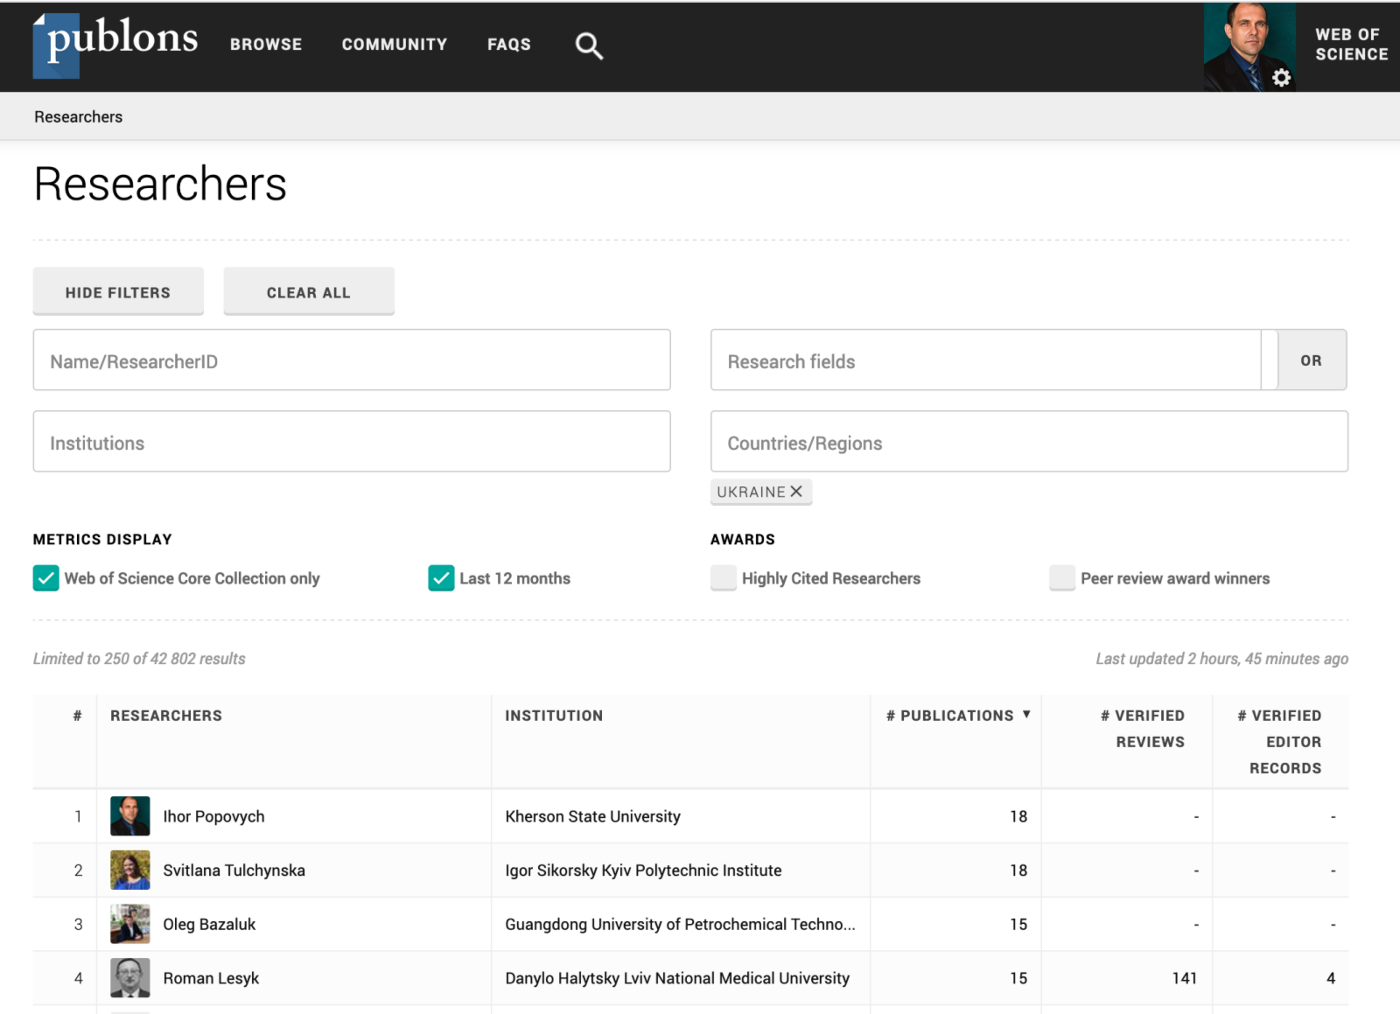This screenshot has width=1400, height=1014.
Task: Open Web of Science link
Action: point(1351,45)
